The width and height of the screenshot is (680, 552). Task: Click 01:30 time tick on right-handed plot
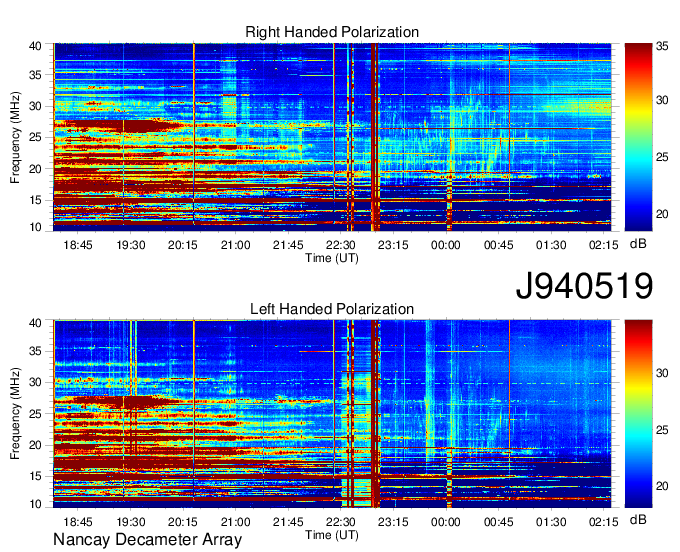tap(551, 245)
